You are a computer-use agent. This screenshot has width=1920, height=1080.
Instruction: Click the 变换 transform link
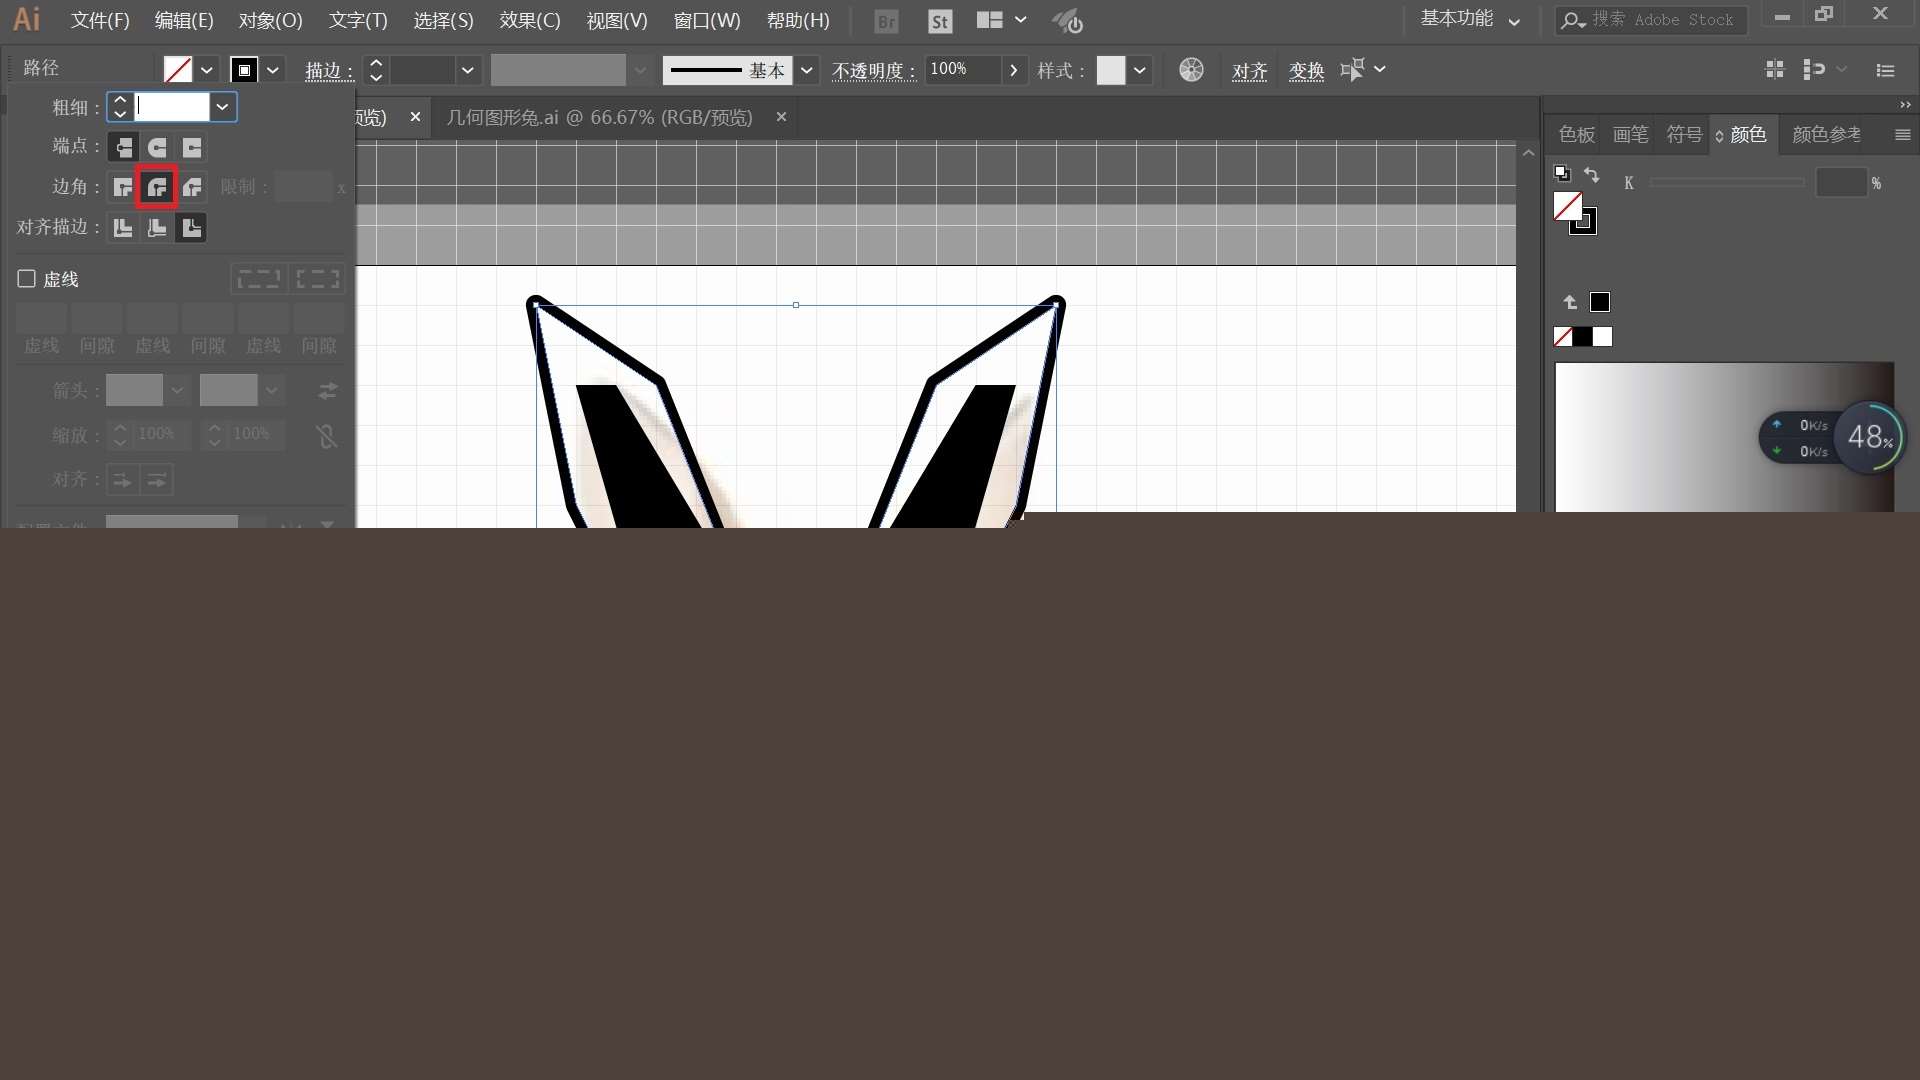[1306, 71]
